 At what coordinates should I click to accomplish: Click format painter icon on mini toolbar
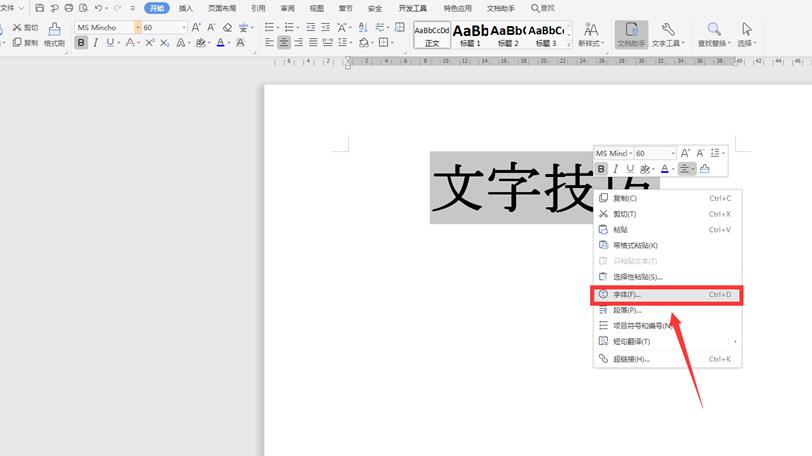(x=704, y=169)
